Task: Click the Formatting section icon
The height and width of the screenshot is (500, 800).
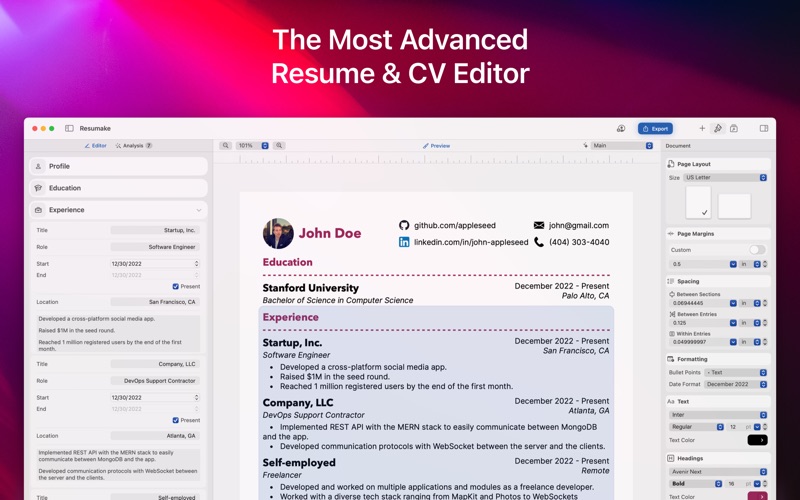Action: click(x=671, y=359)
